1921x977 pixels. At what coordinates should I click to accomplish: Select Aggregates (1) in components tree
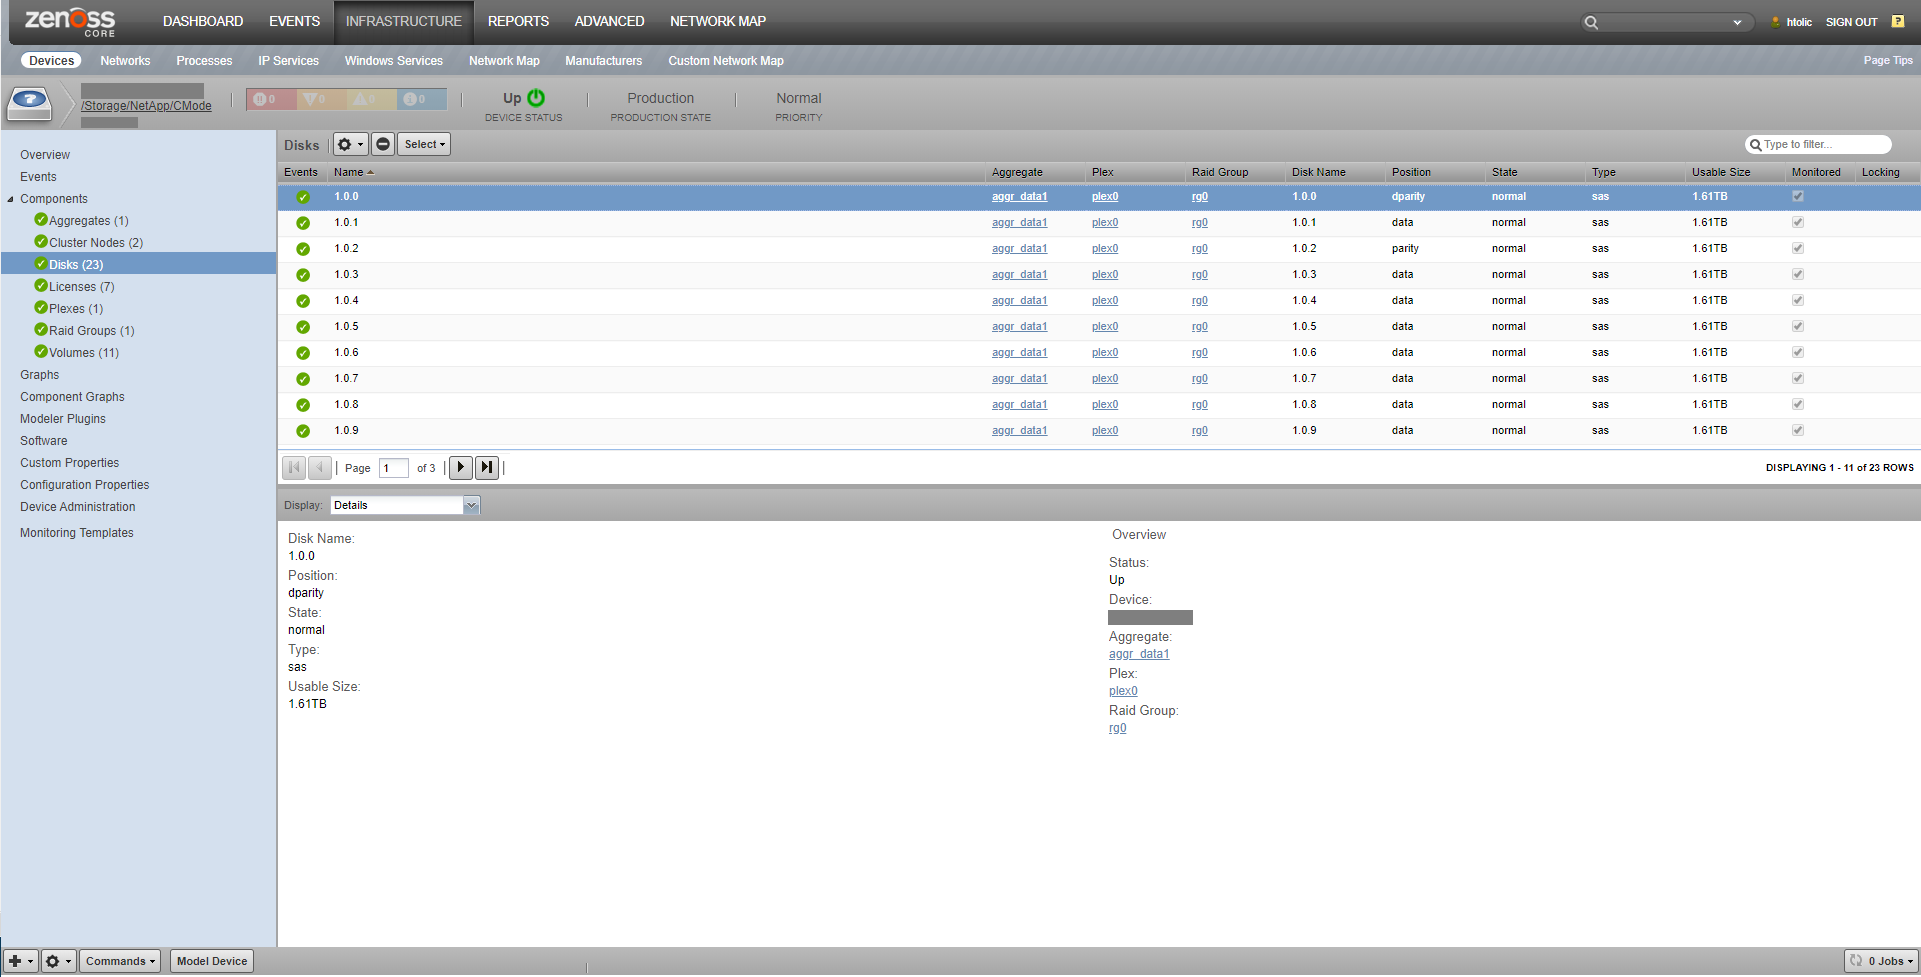coord(89,221)
